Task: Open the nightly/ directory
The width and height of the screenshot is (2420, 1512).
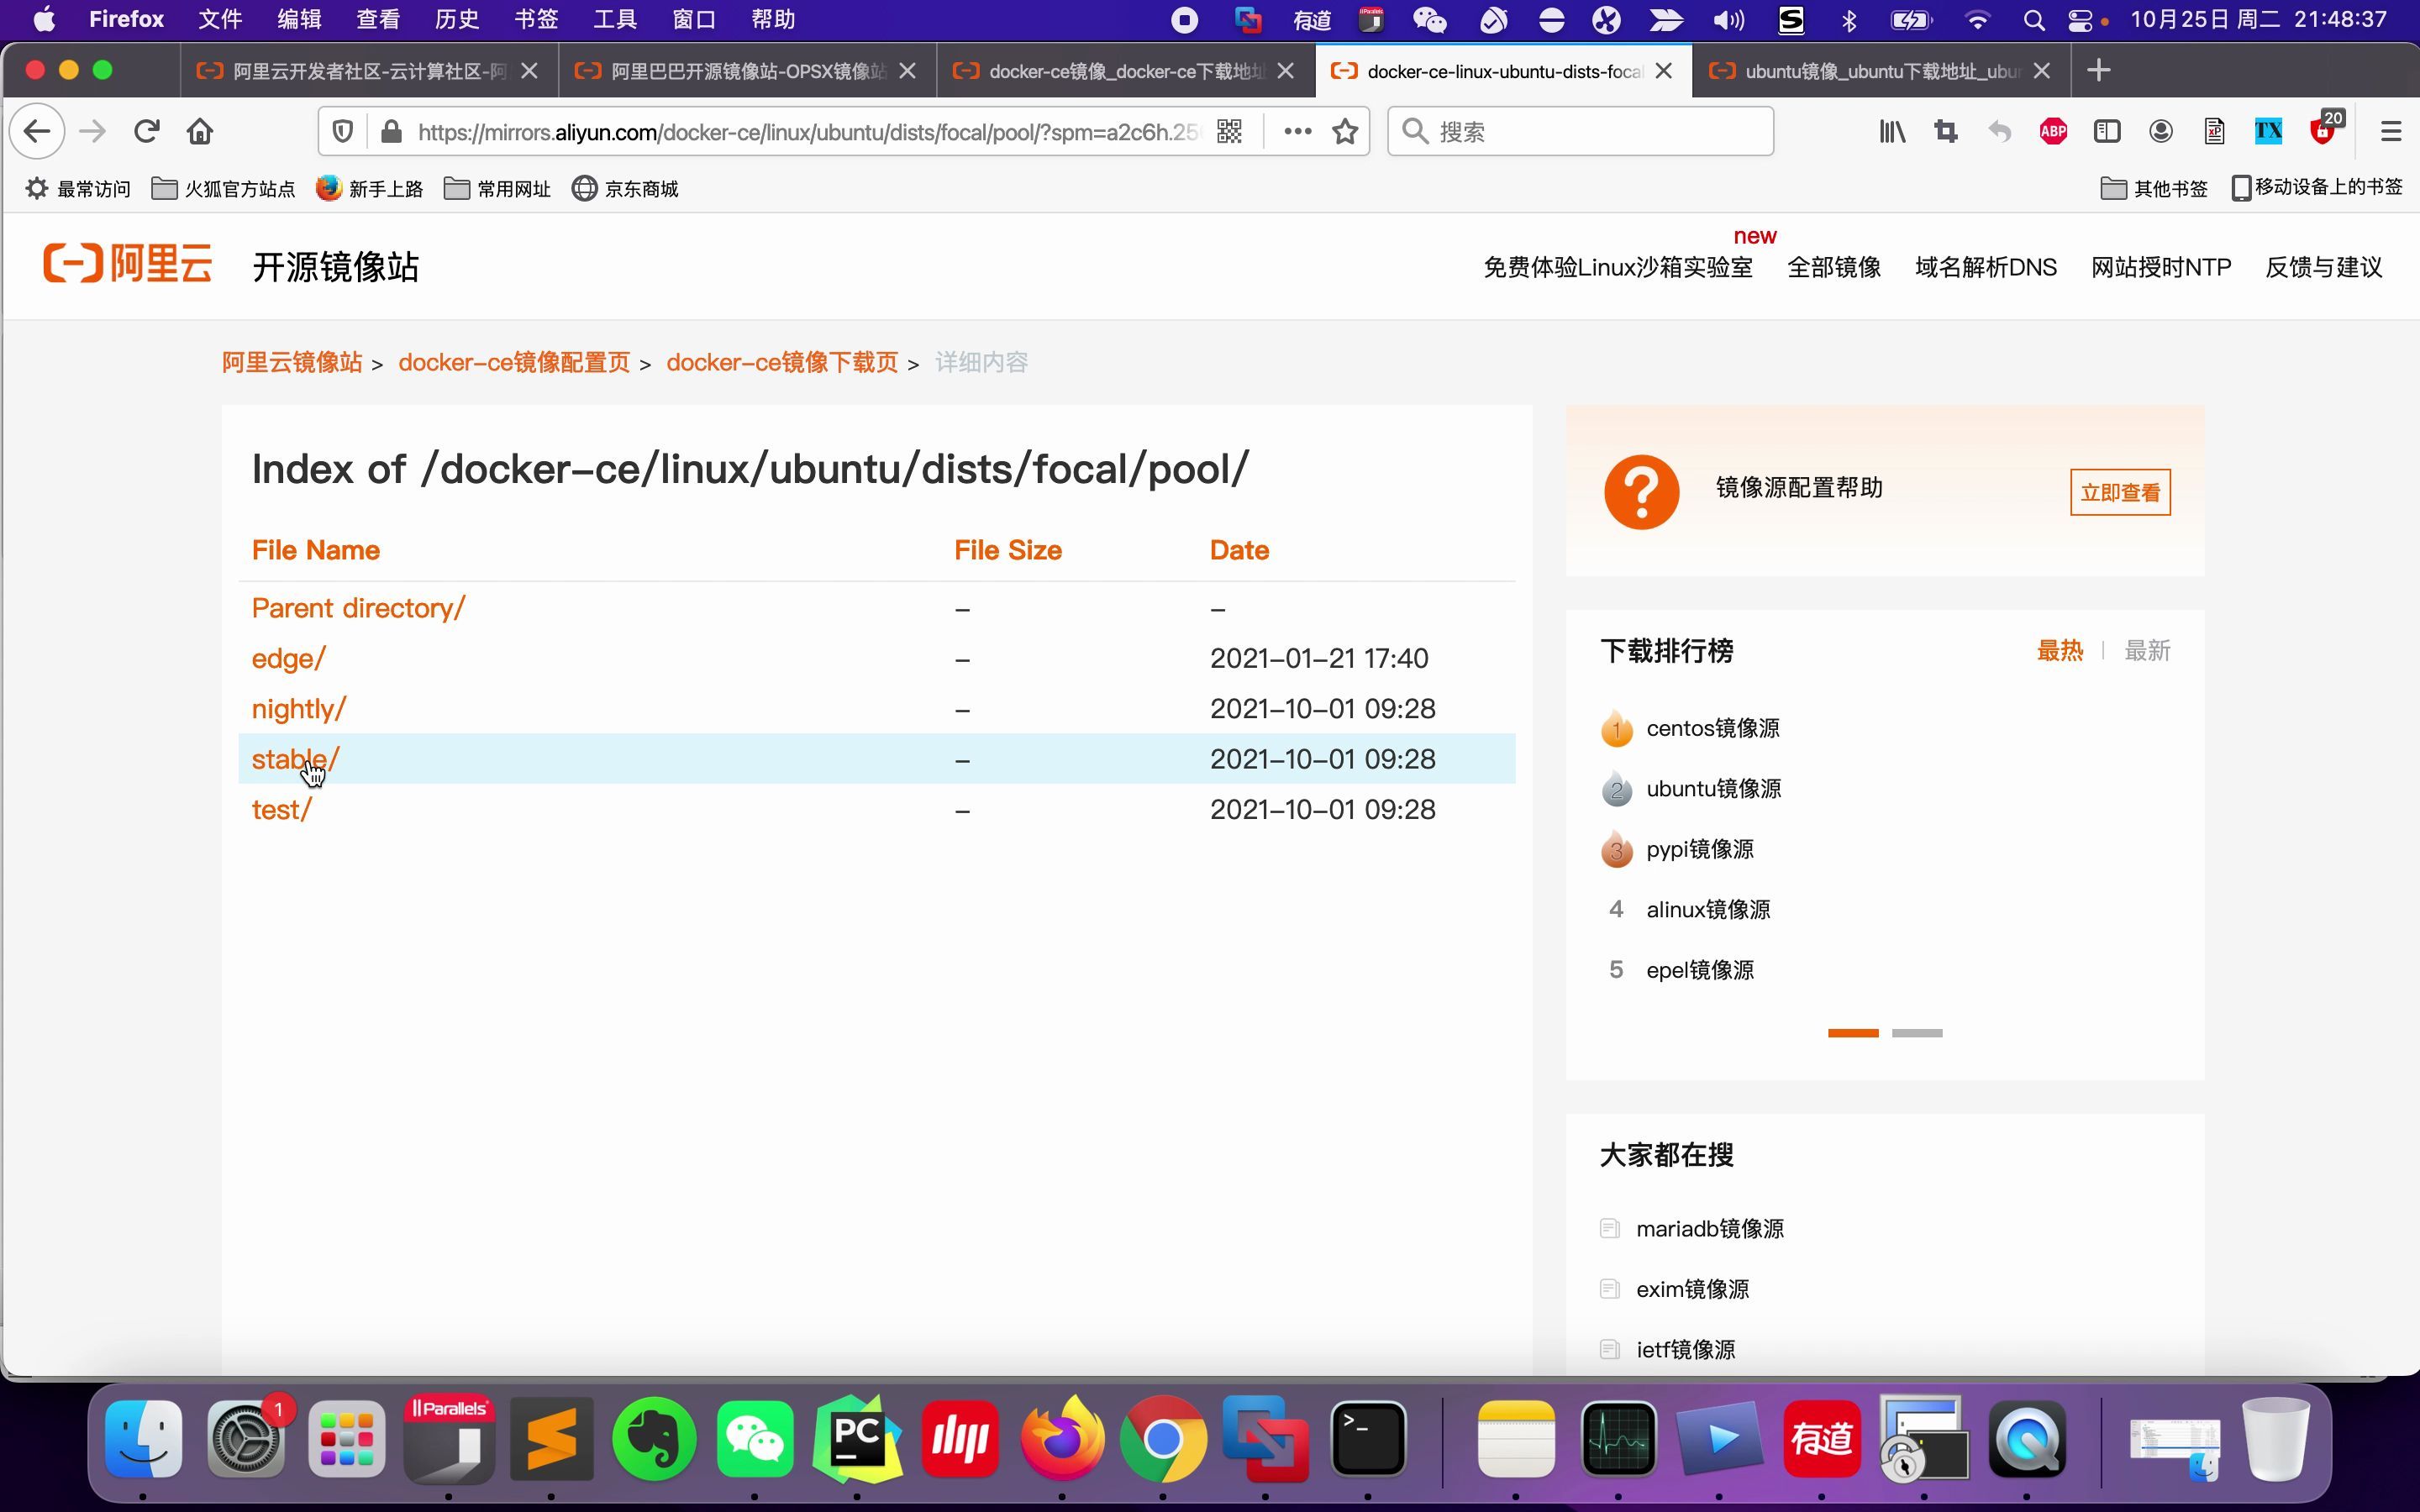Action: [x=298, y=708]
